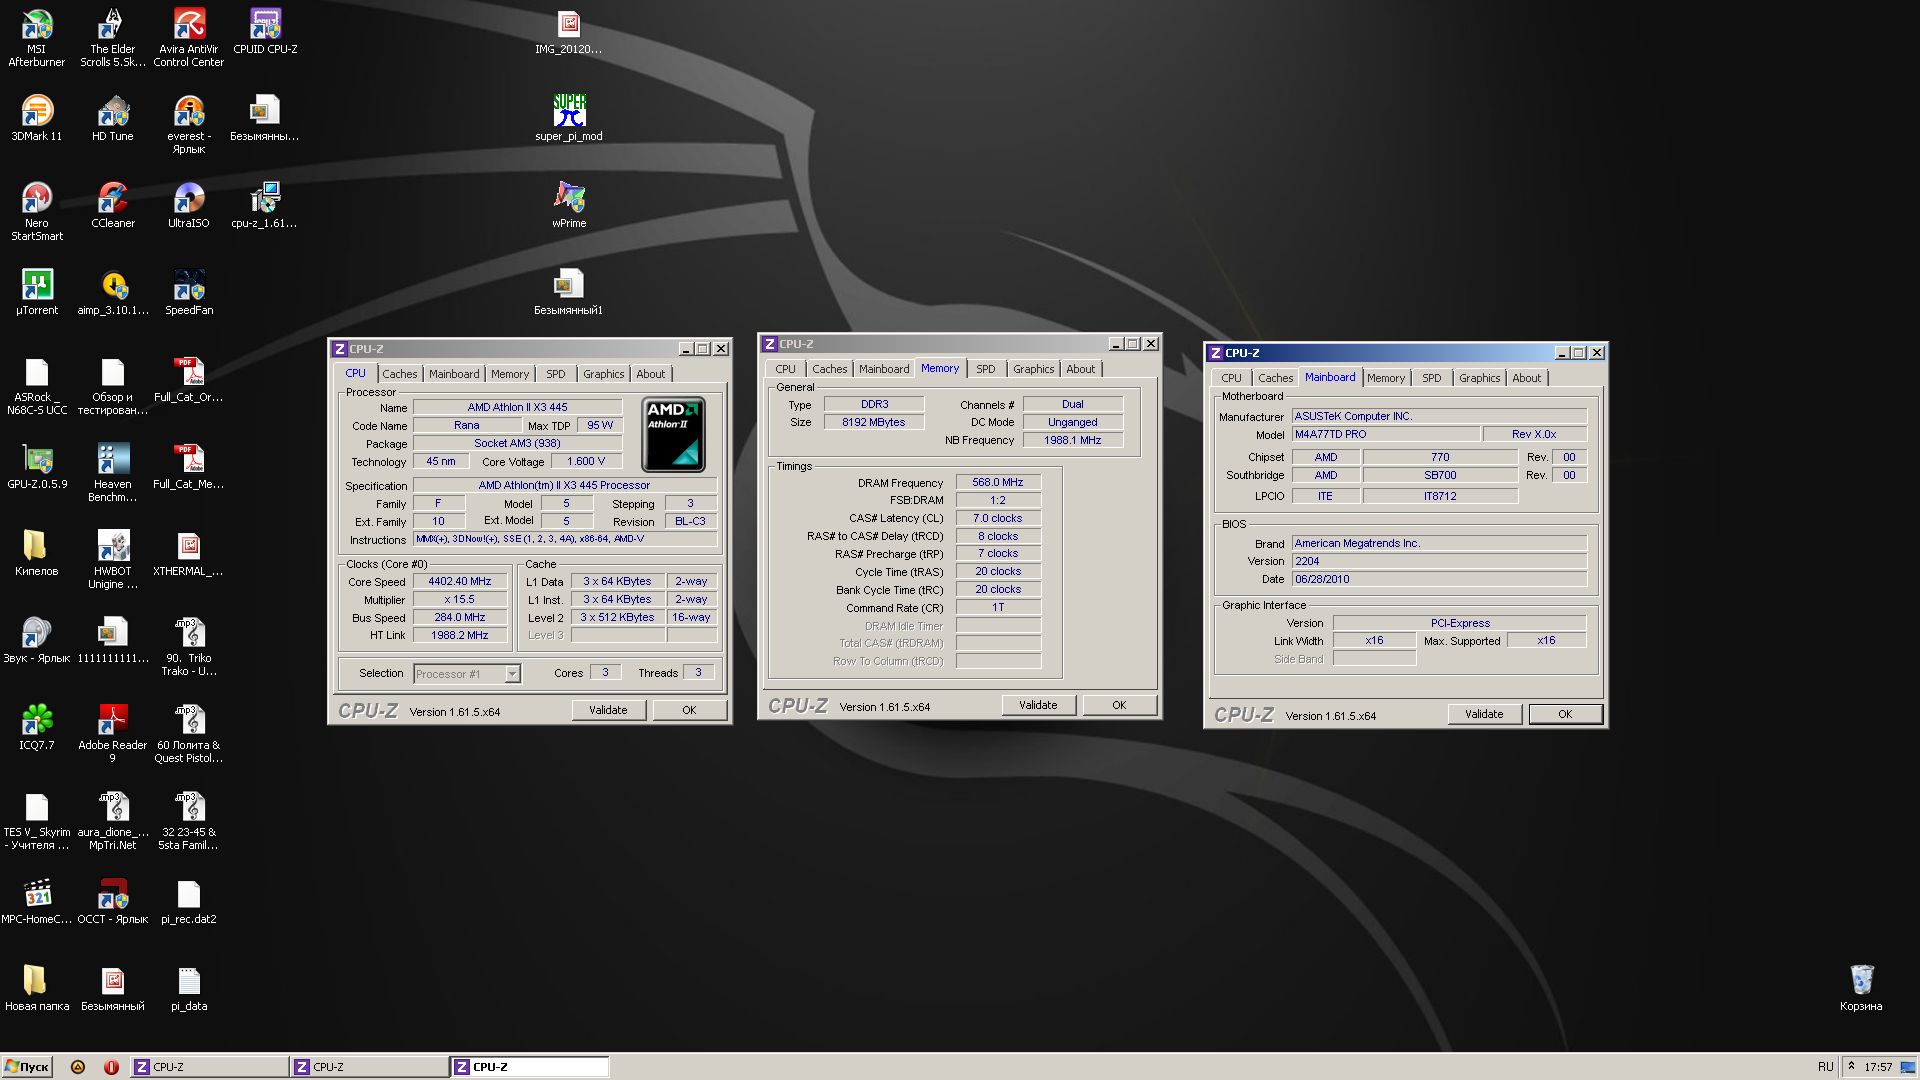Screen dimensions: 1920x1080
Task: Open Avira AntiVir Control Center icon
Action: click(x=189, y=37)
